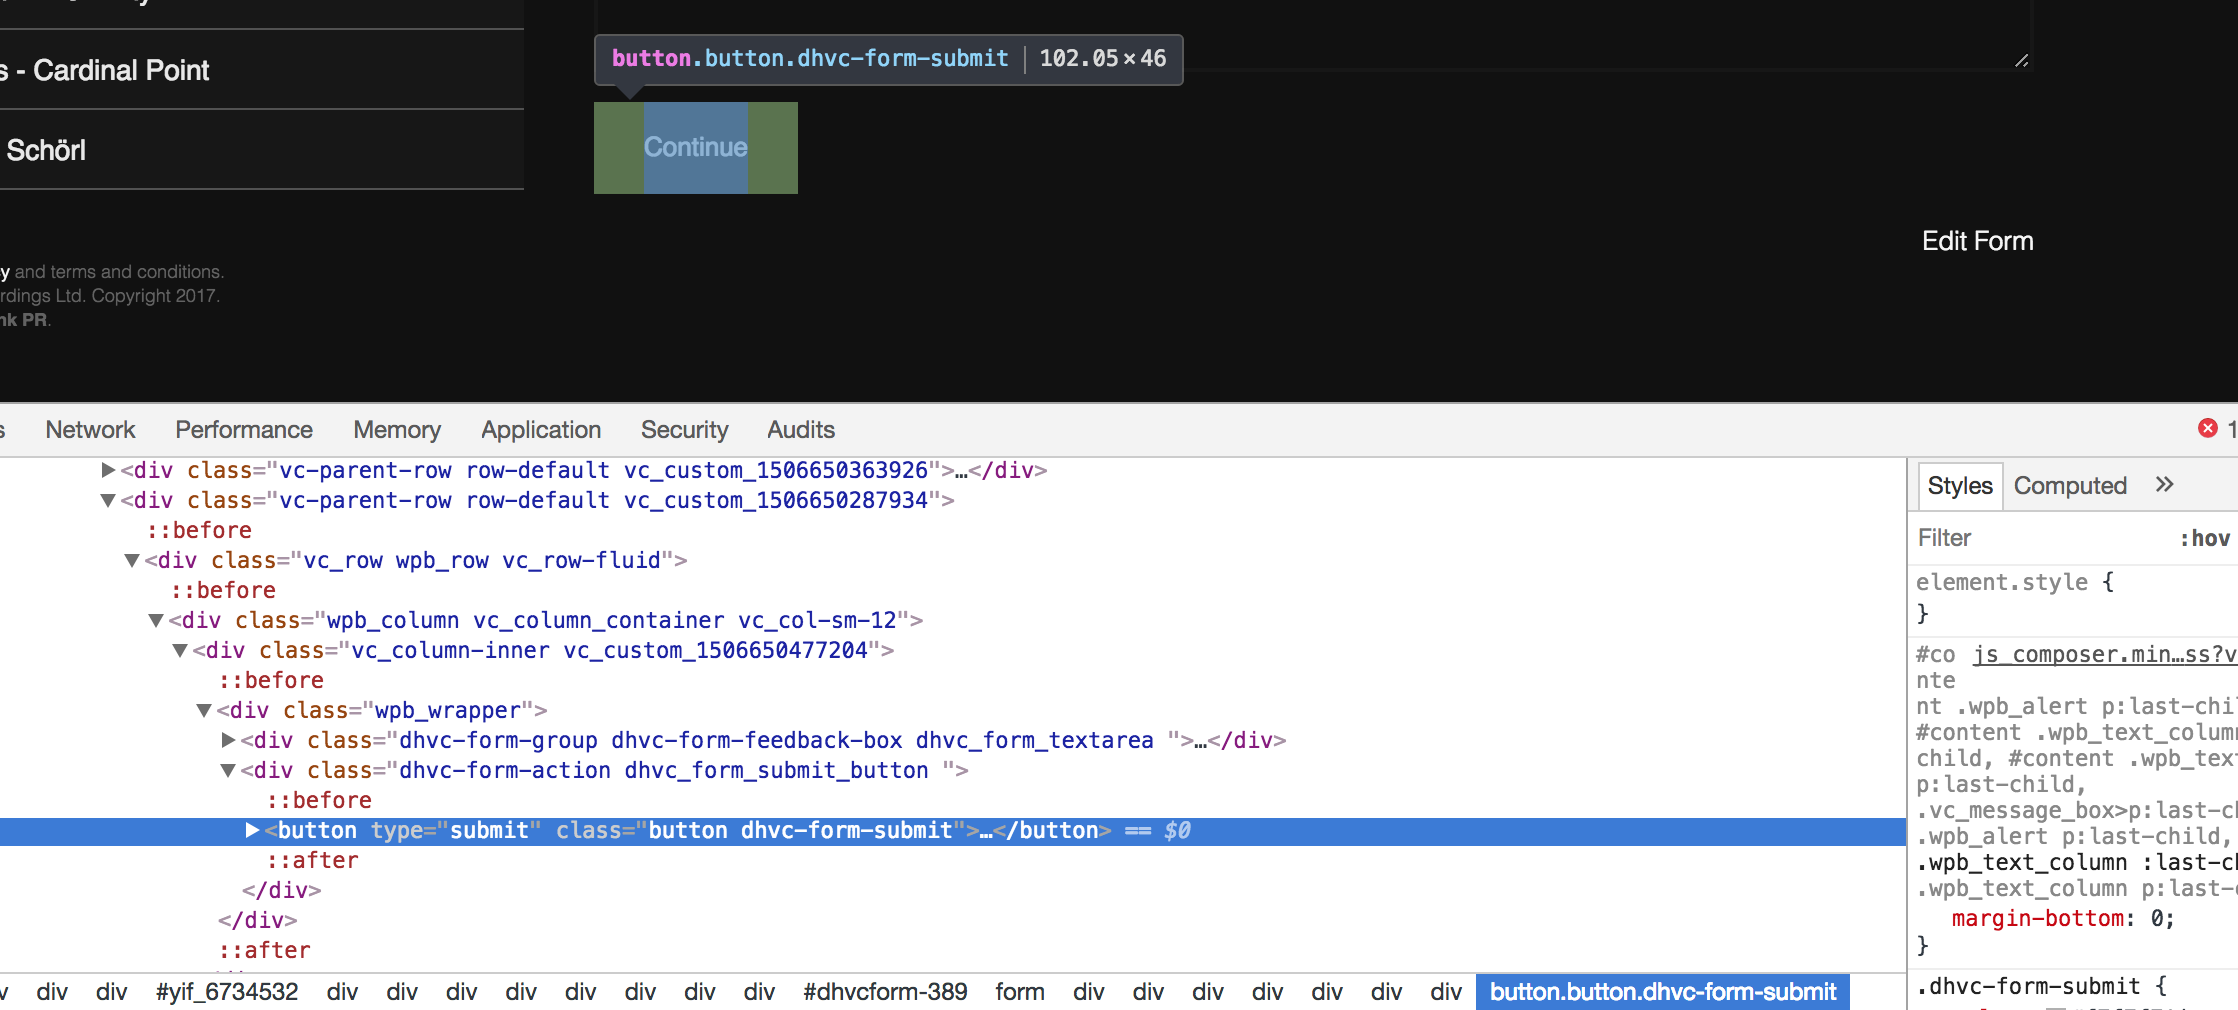
Task: Expand the dhvc-form-feedback-box div node
Action: point(228,740)
